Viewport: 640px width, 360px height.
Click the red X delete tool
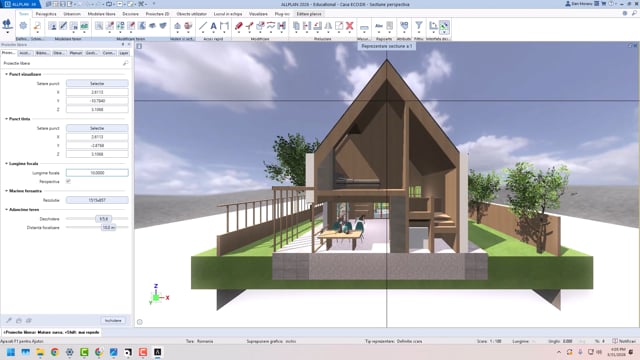point(350,26)
